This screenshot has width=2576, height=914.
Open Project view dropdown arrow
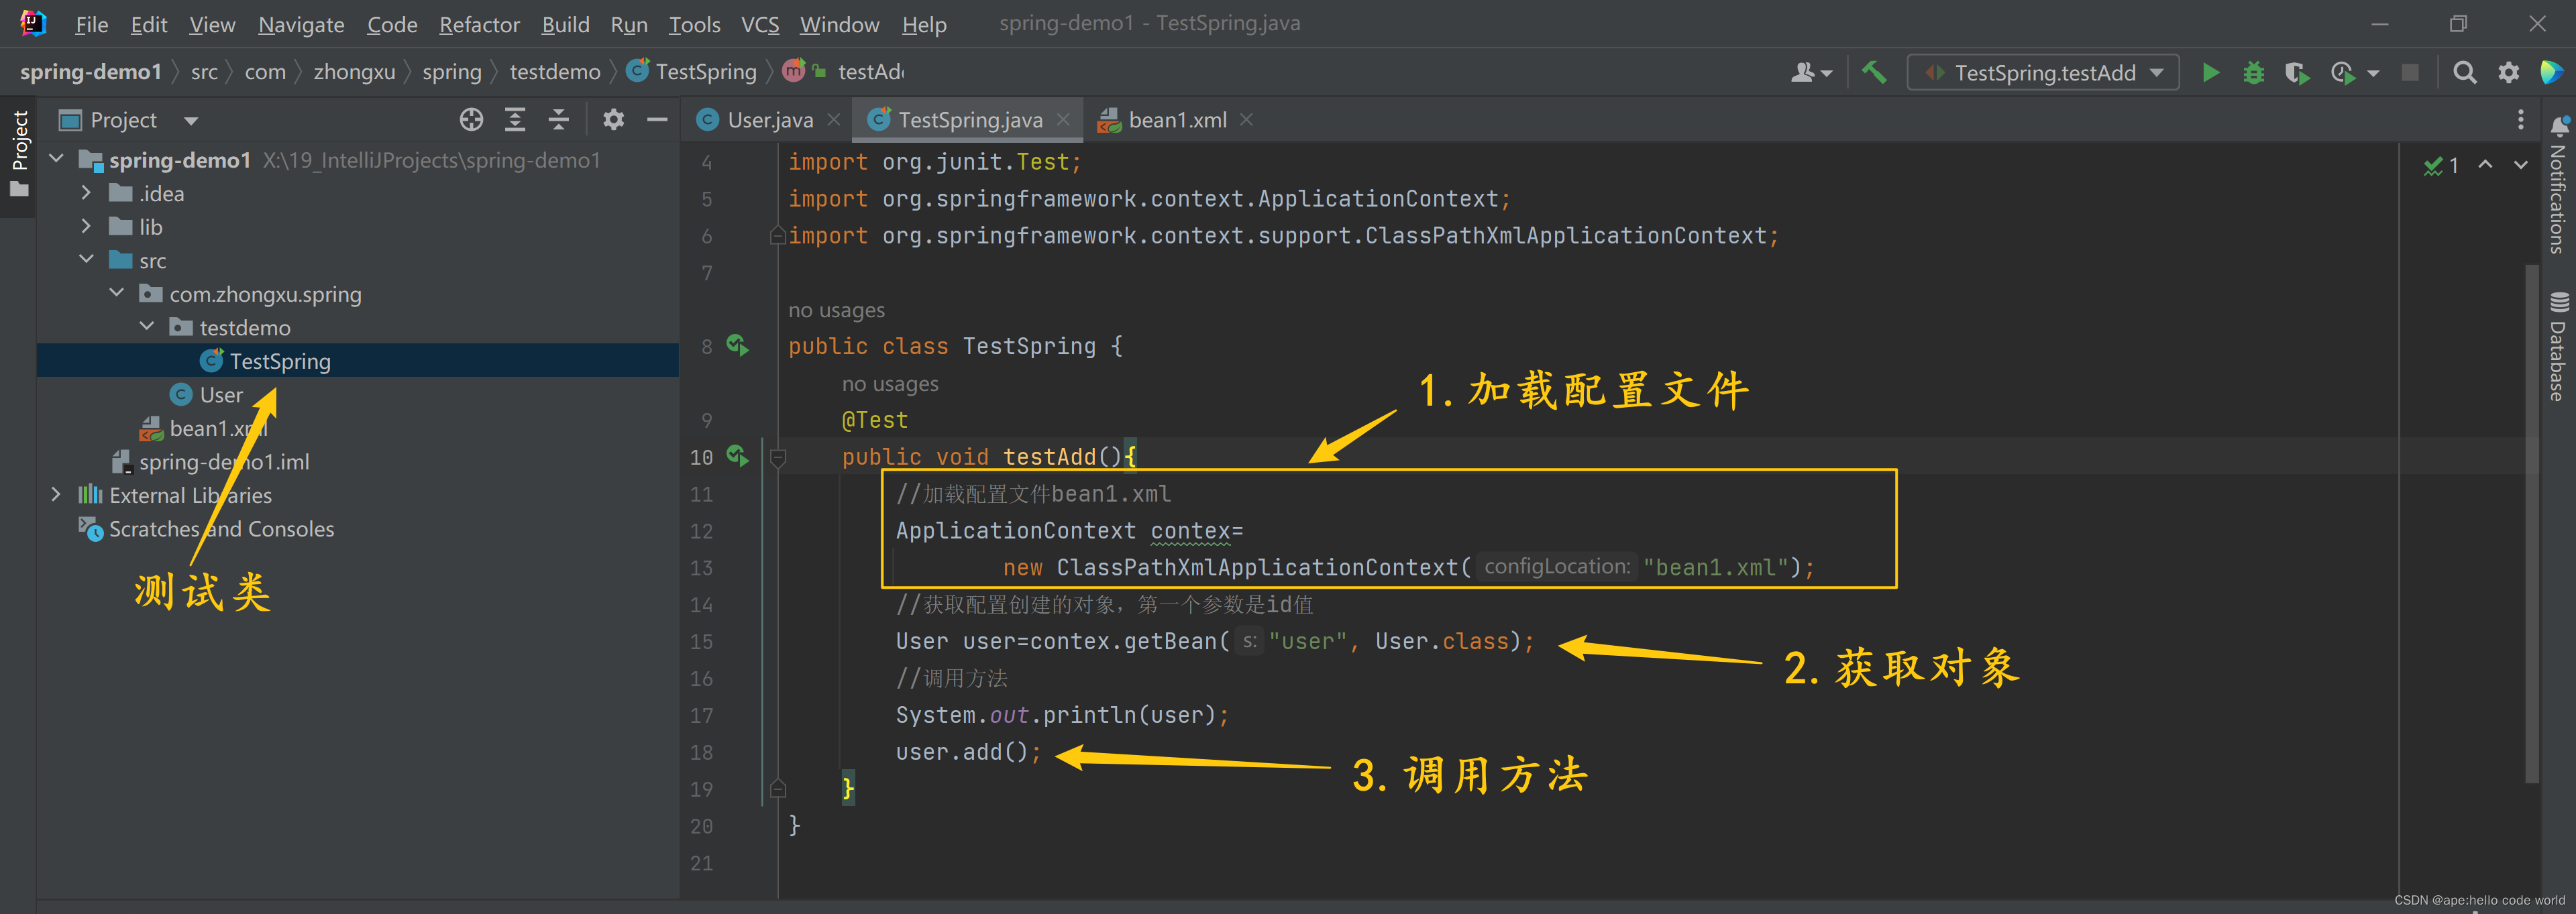191,121
